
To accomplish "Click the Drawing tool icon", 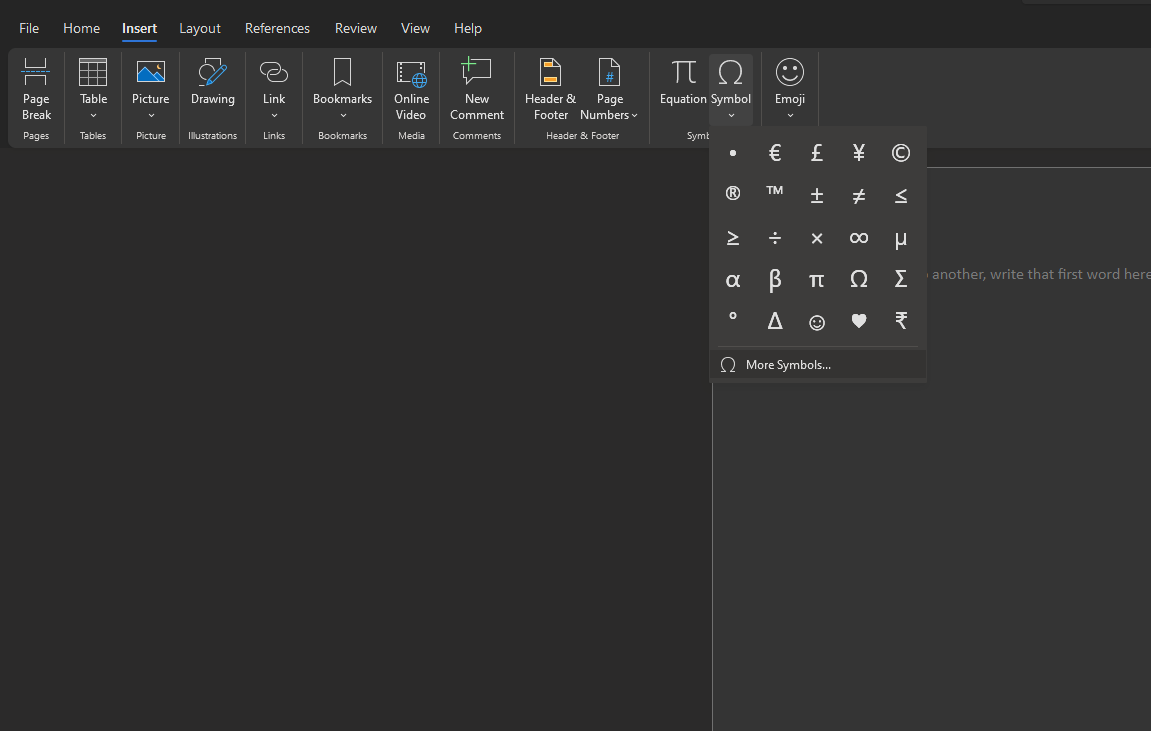I will 213,82.
